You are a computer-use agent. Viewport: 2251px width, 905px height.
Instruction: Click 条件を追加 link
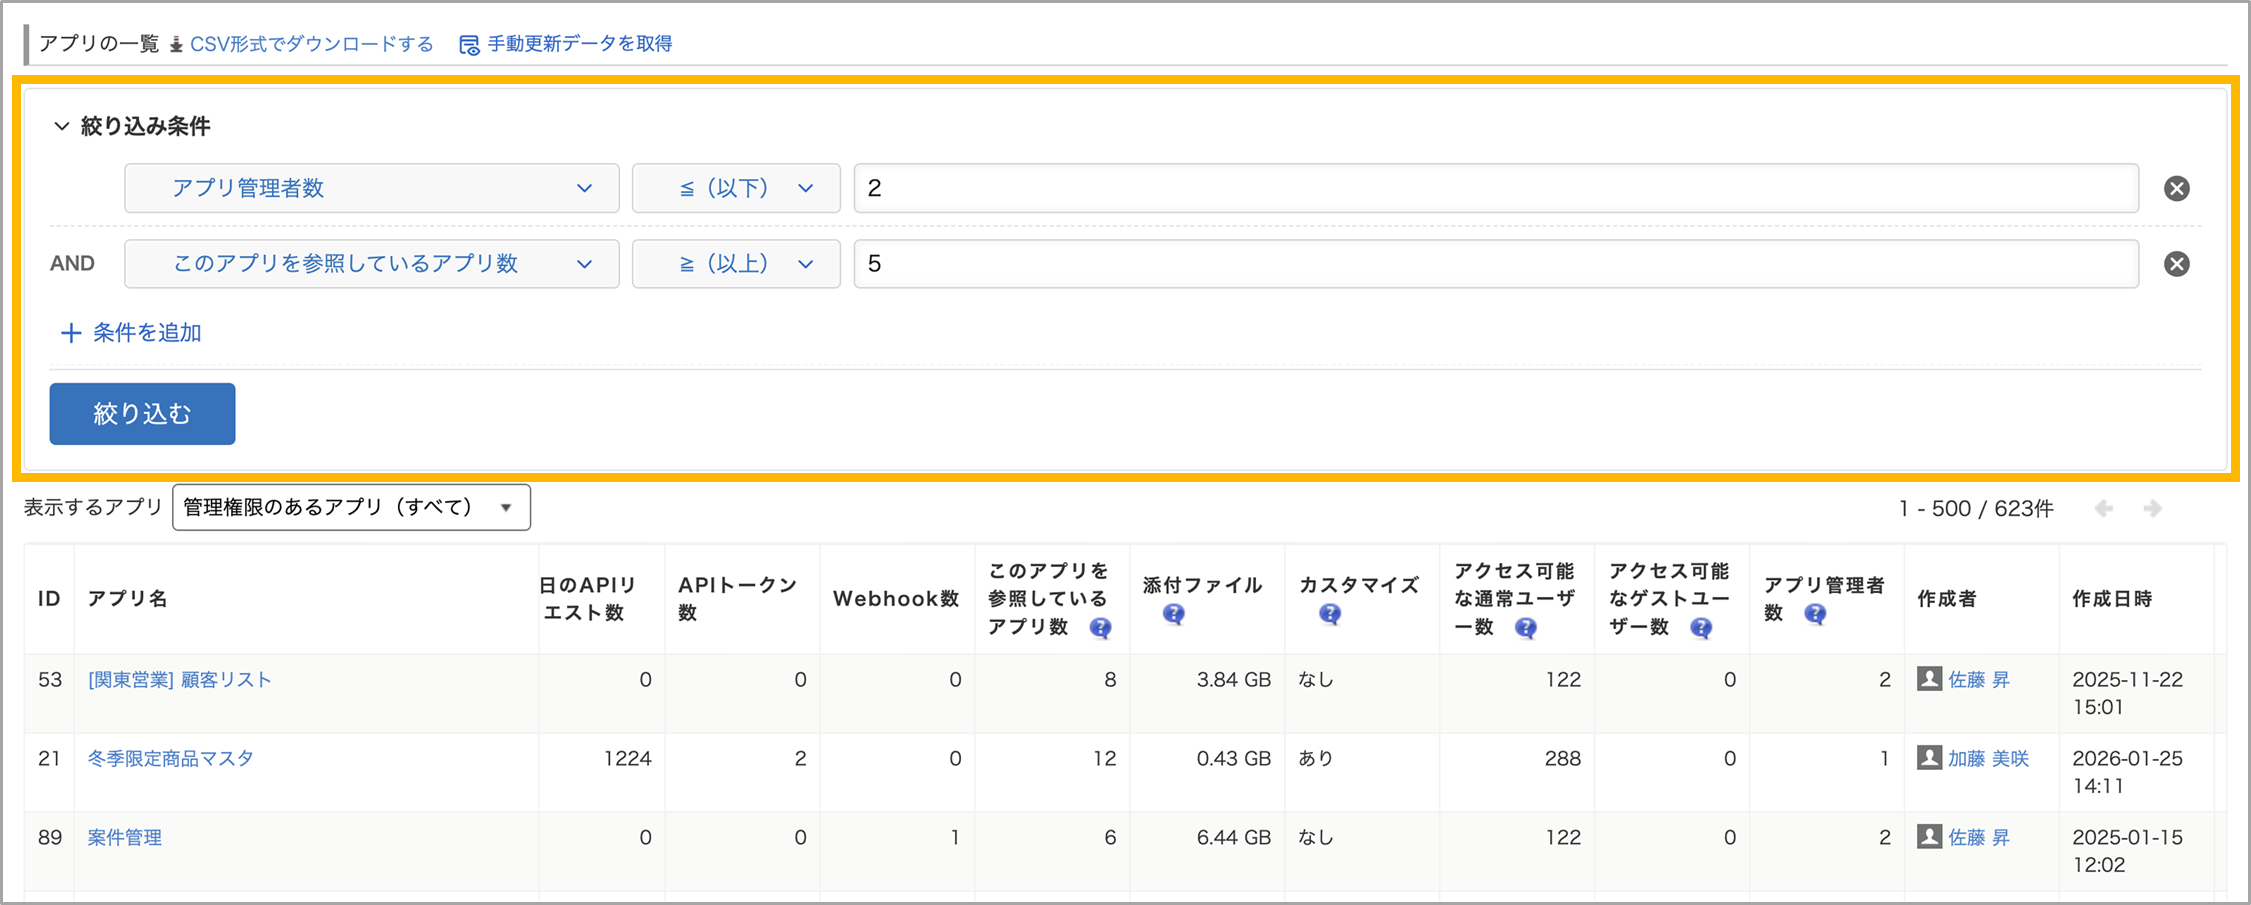[x=147, y=333]
